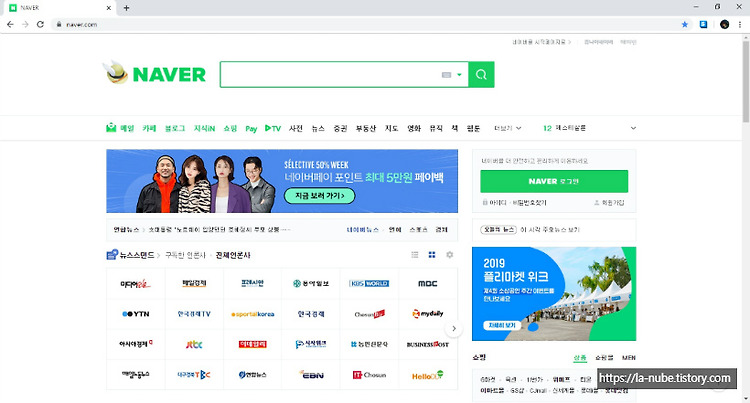This screenshot has width=750, height=403.
Task: Click Chrome's back arrow
Action: [x=10, y=24]
